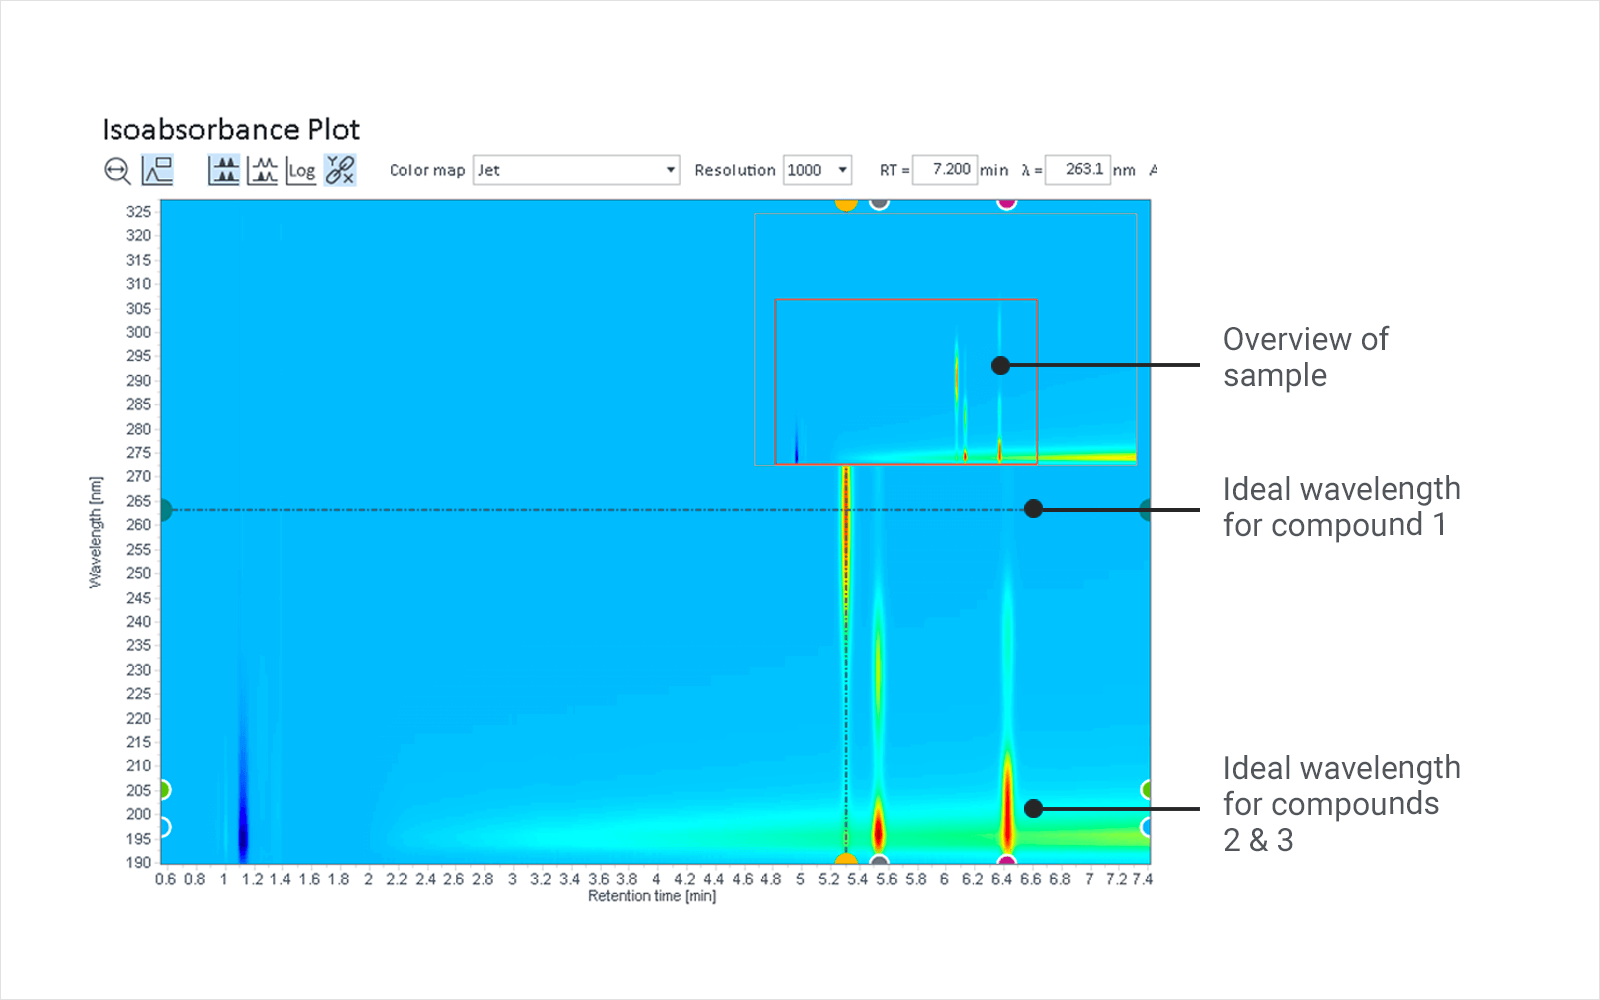The height and width of the screenshot is (1000, 1600).
Task: Toggle the overview inset plot icon
Action: tap(158, 170)
